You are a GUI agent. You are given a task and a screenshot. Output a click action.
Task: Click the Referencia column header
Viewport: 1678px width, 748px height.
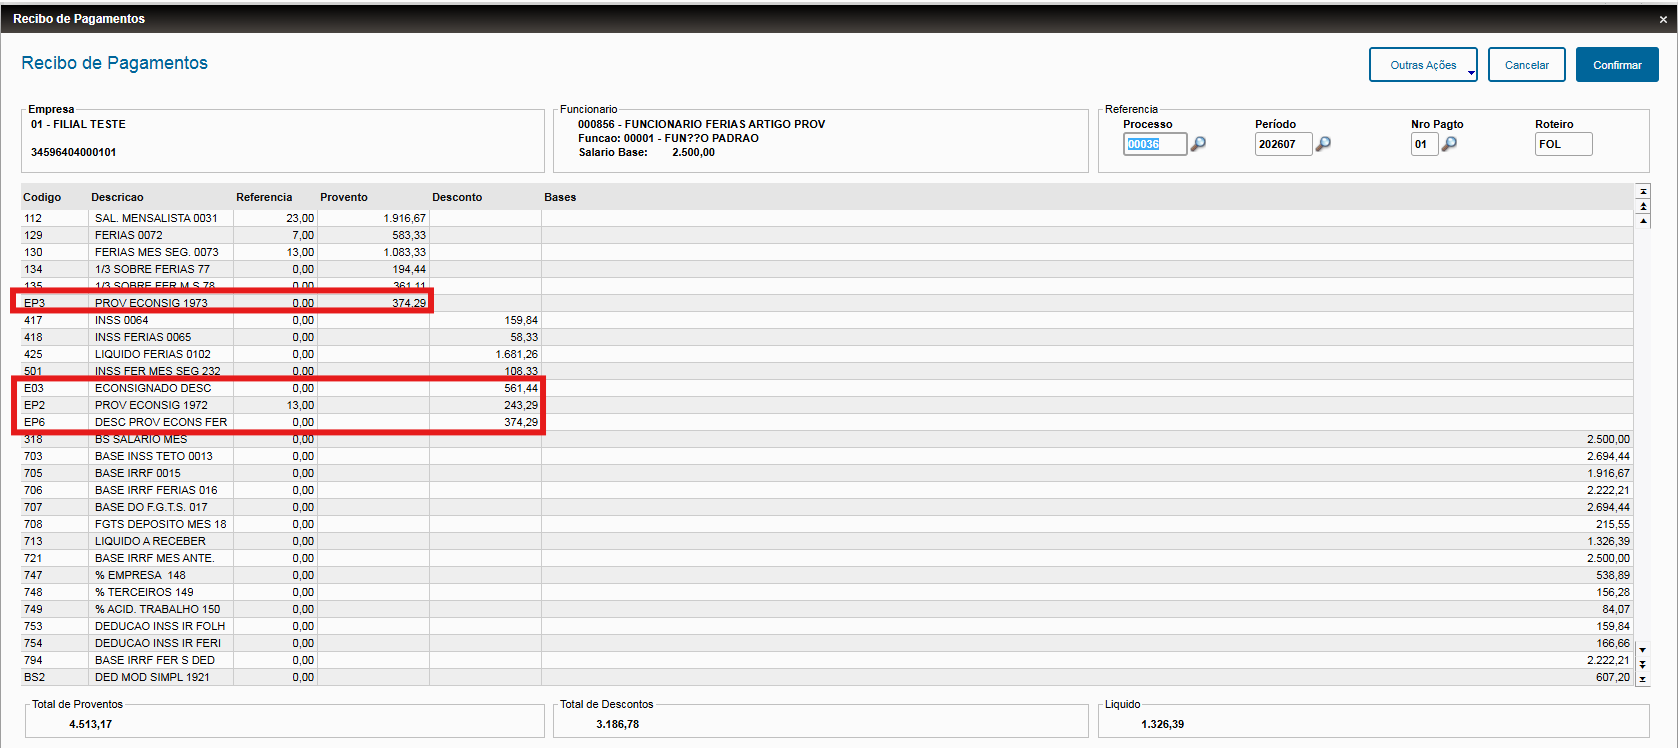[264, 197]
